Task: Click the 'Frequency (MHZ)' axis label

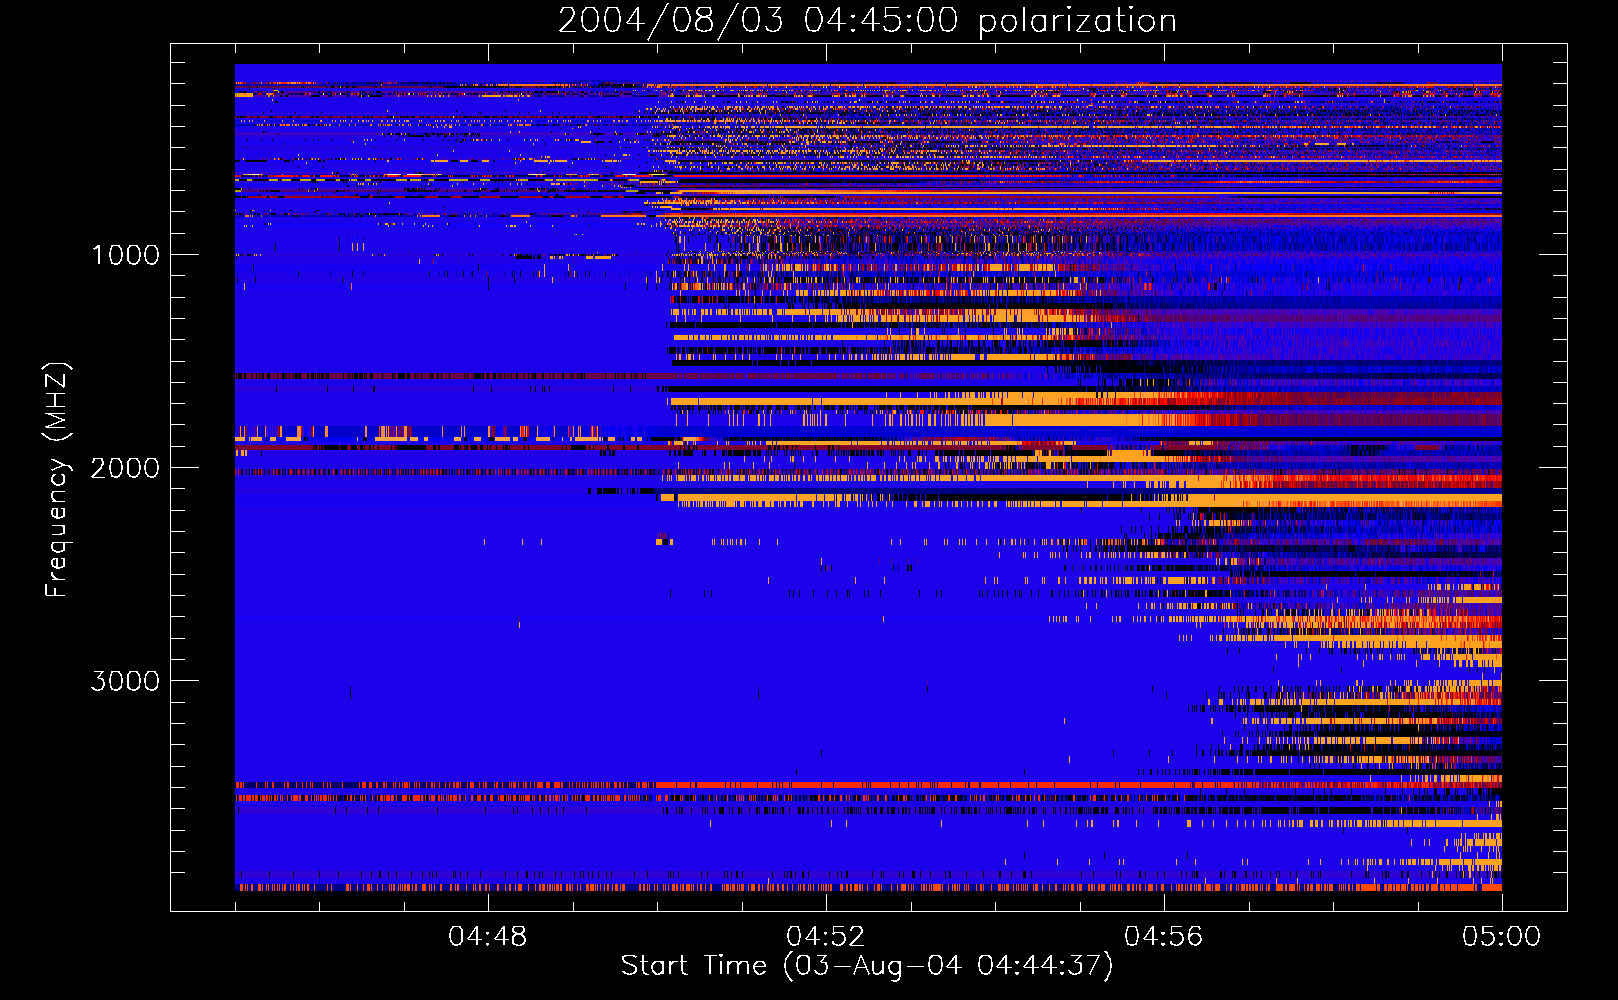Action: [x=57, y=480]
